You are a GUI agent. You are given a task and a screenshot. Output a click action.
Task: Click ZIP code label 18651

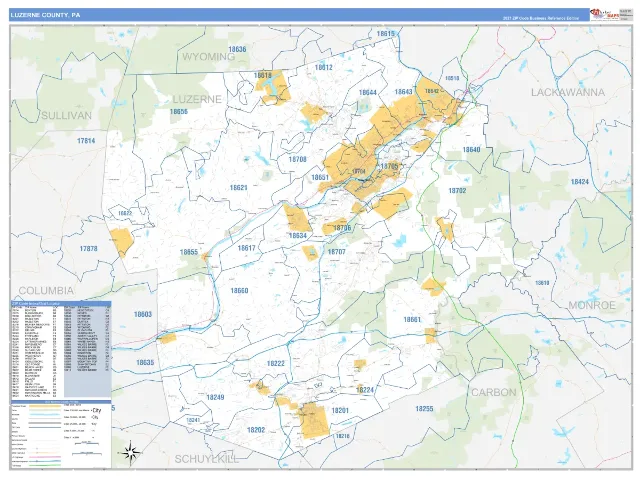[x=320, y=178]
